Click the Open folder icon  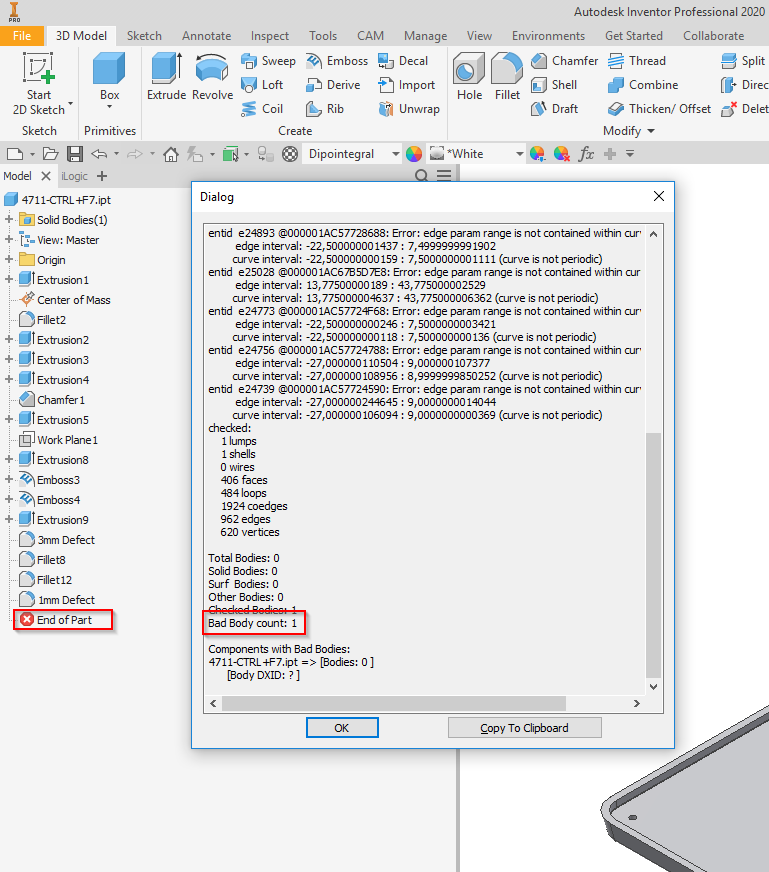click(x=51, y=154)
